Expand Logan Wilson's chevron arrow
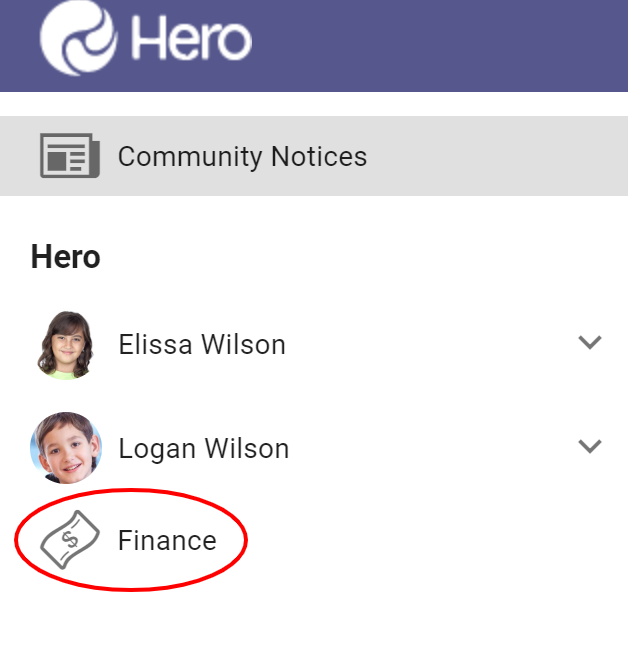This screenshot has width=628, height=652. pos(590,447)
